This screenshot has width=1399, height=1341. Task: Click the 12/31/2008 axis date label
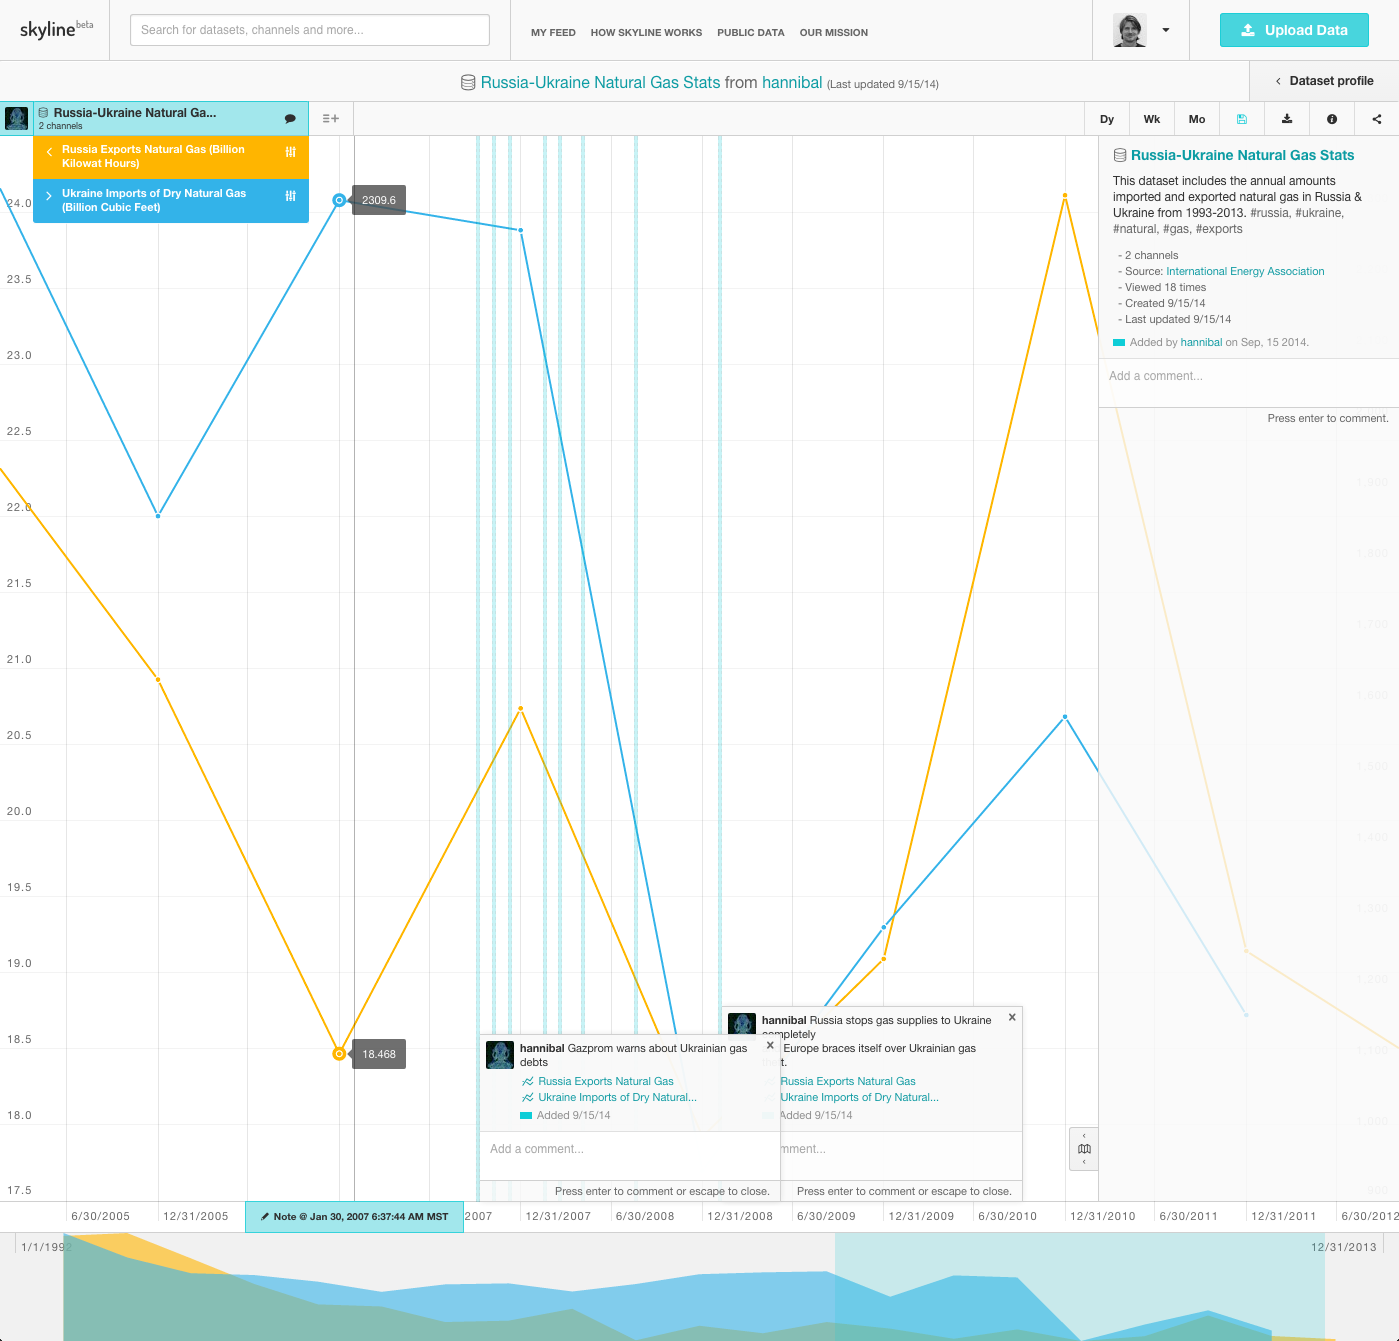click(740, 1216)
